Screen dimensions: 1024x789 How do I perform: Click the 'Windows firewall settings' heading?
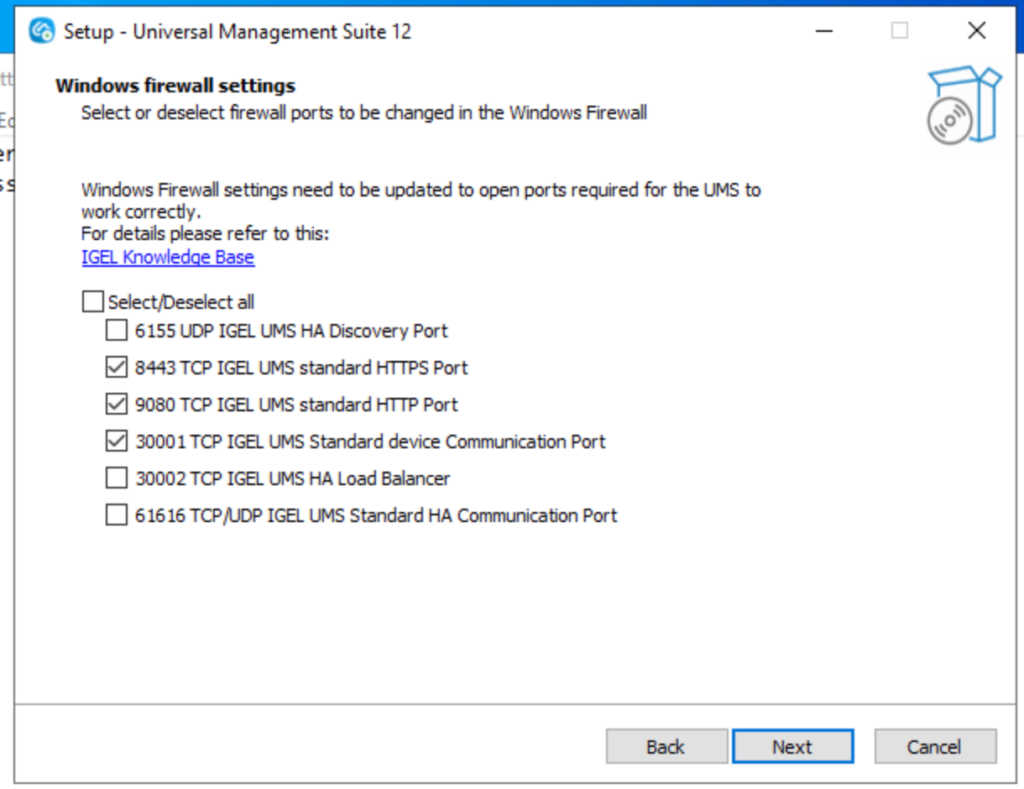[175, 86]
